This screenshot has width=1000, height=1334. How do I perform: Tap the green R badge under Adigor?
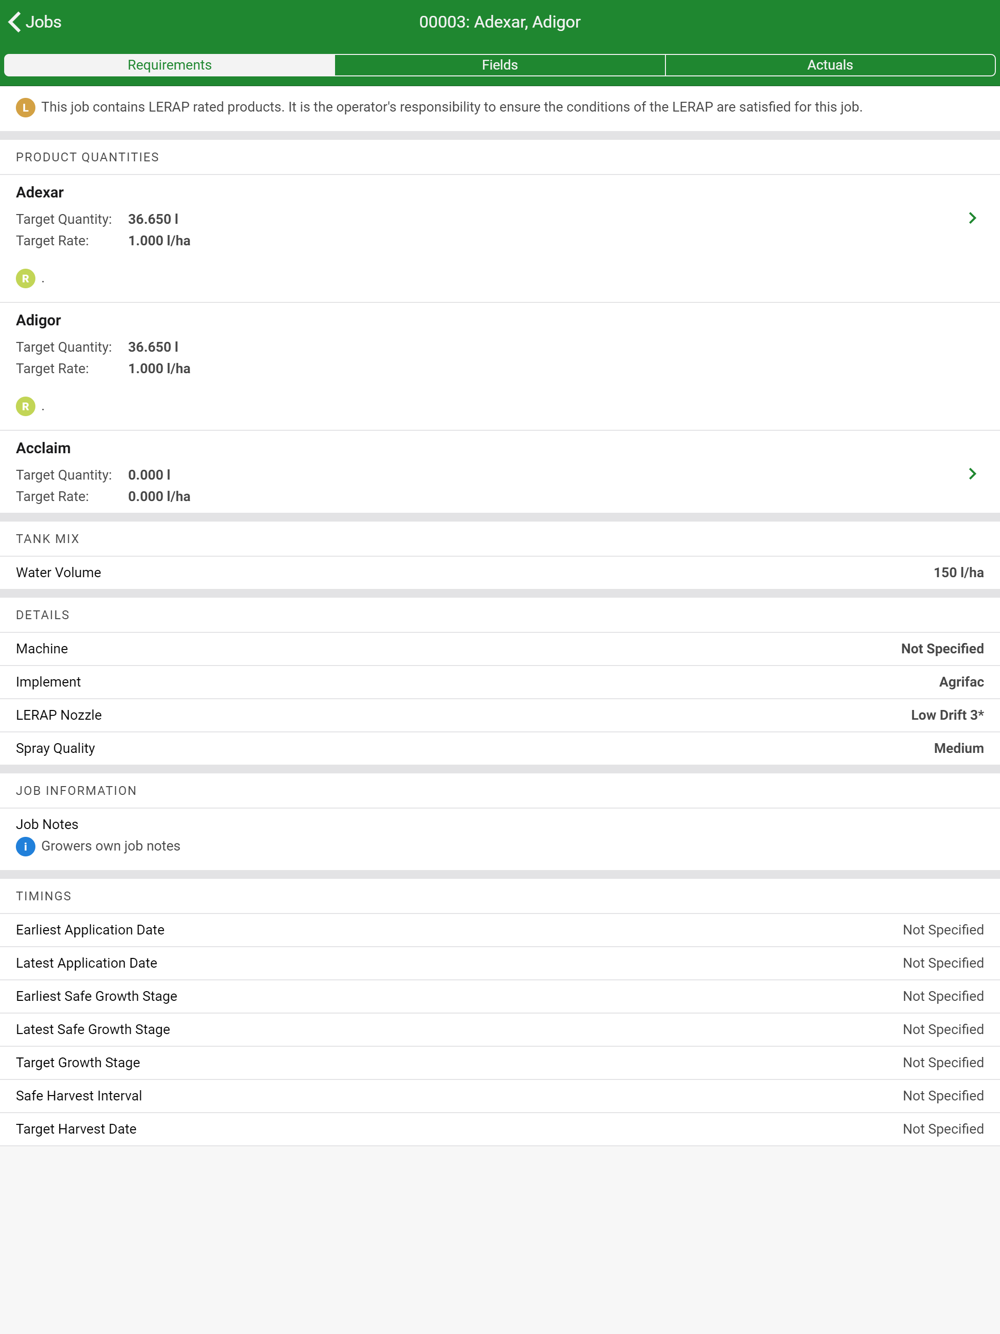[x=26, y=407]
